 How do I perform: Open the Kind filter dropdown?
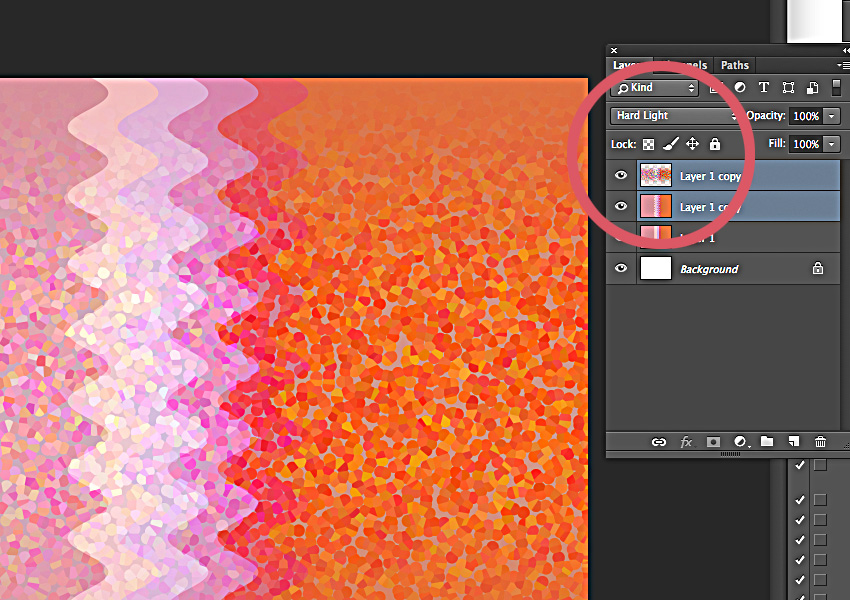click(x=653, y=87)
